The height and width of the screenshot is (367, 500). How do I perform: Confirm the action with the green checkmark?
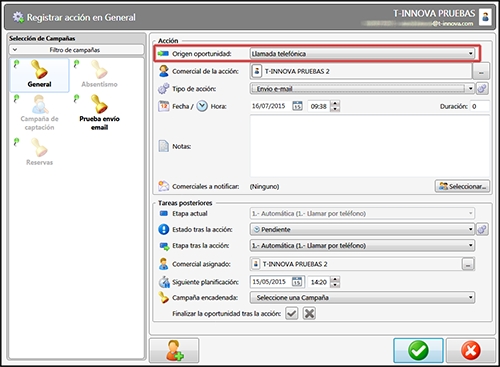tap(418, 350)
